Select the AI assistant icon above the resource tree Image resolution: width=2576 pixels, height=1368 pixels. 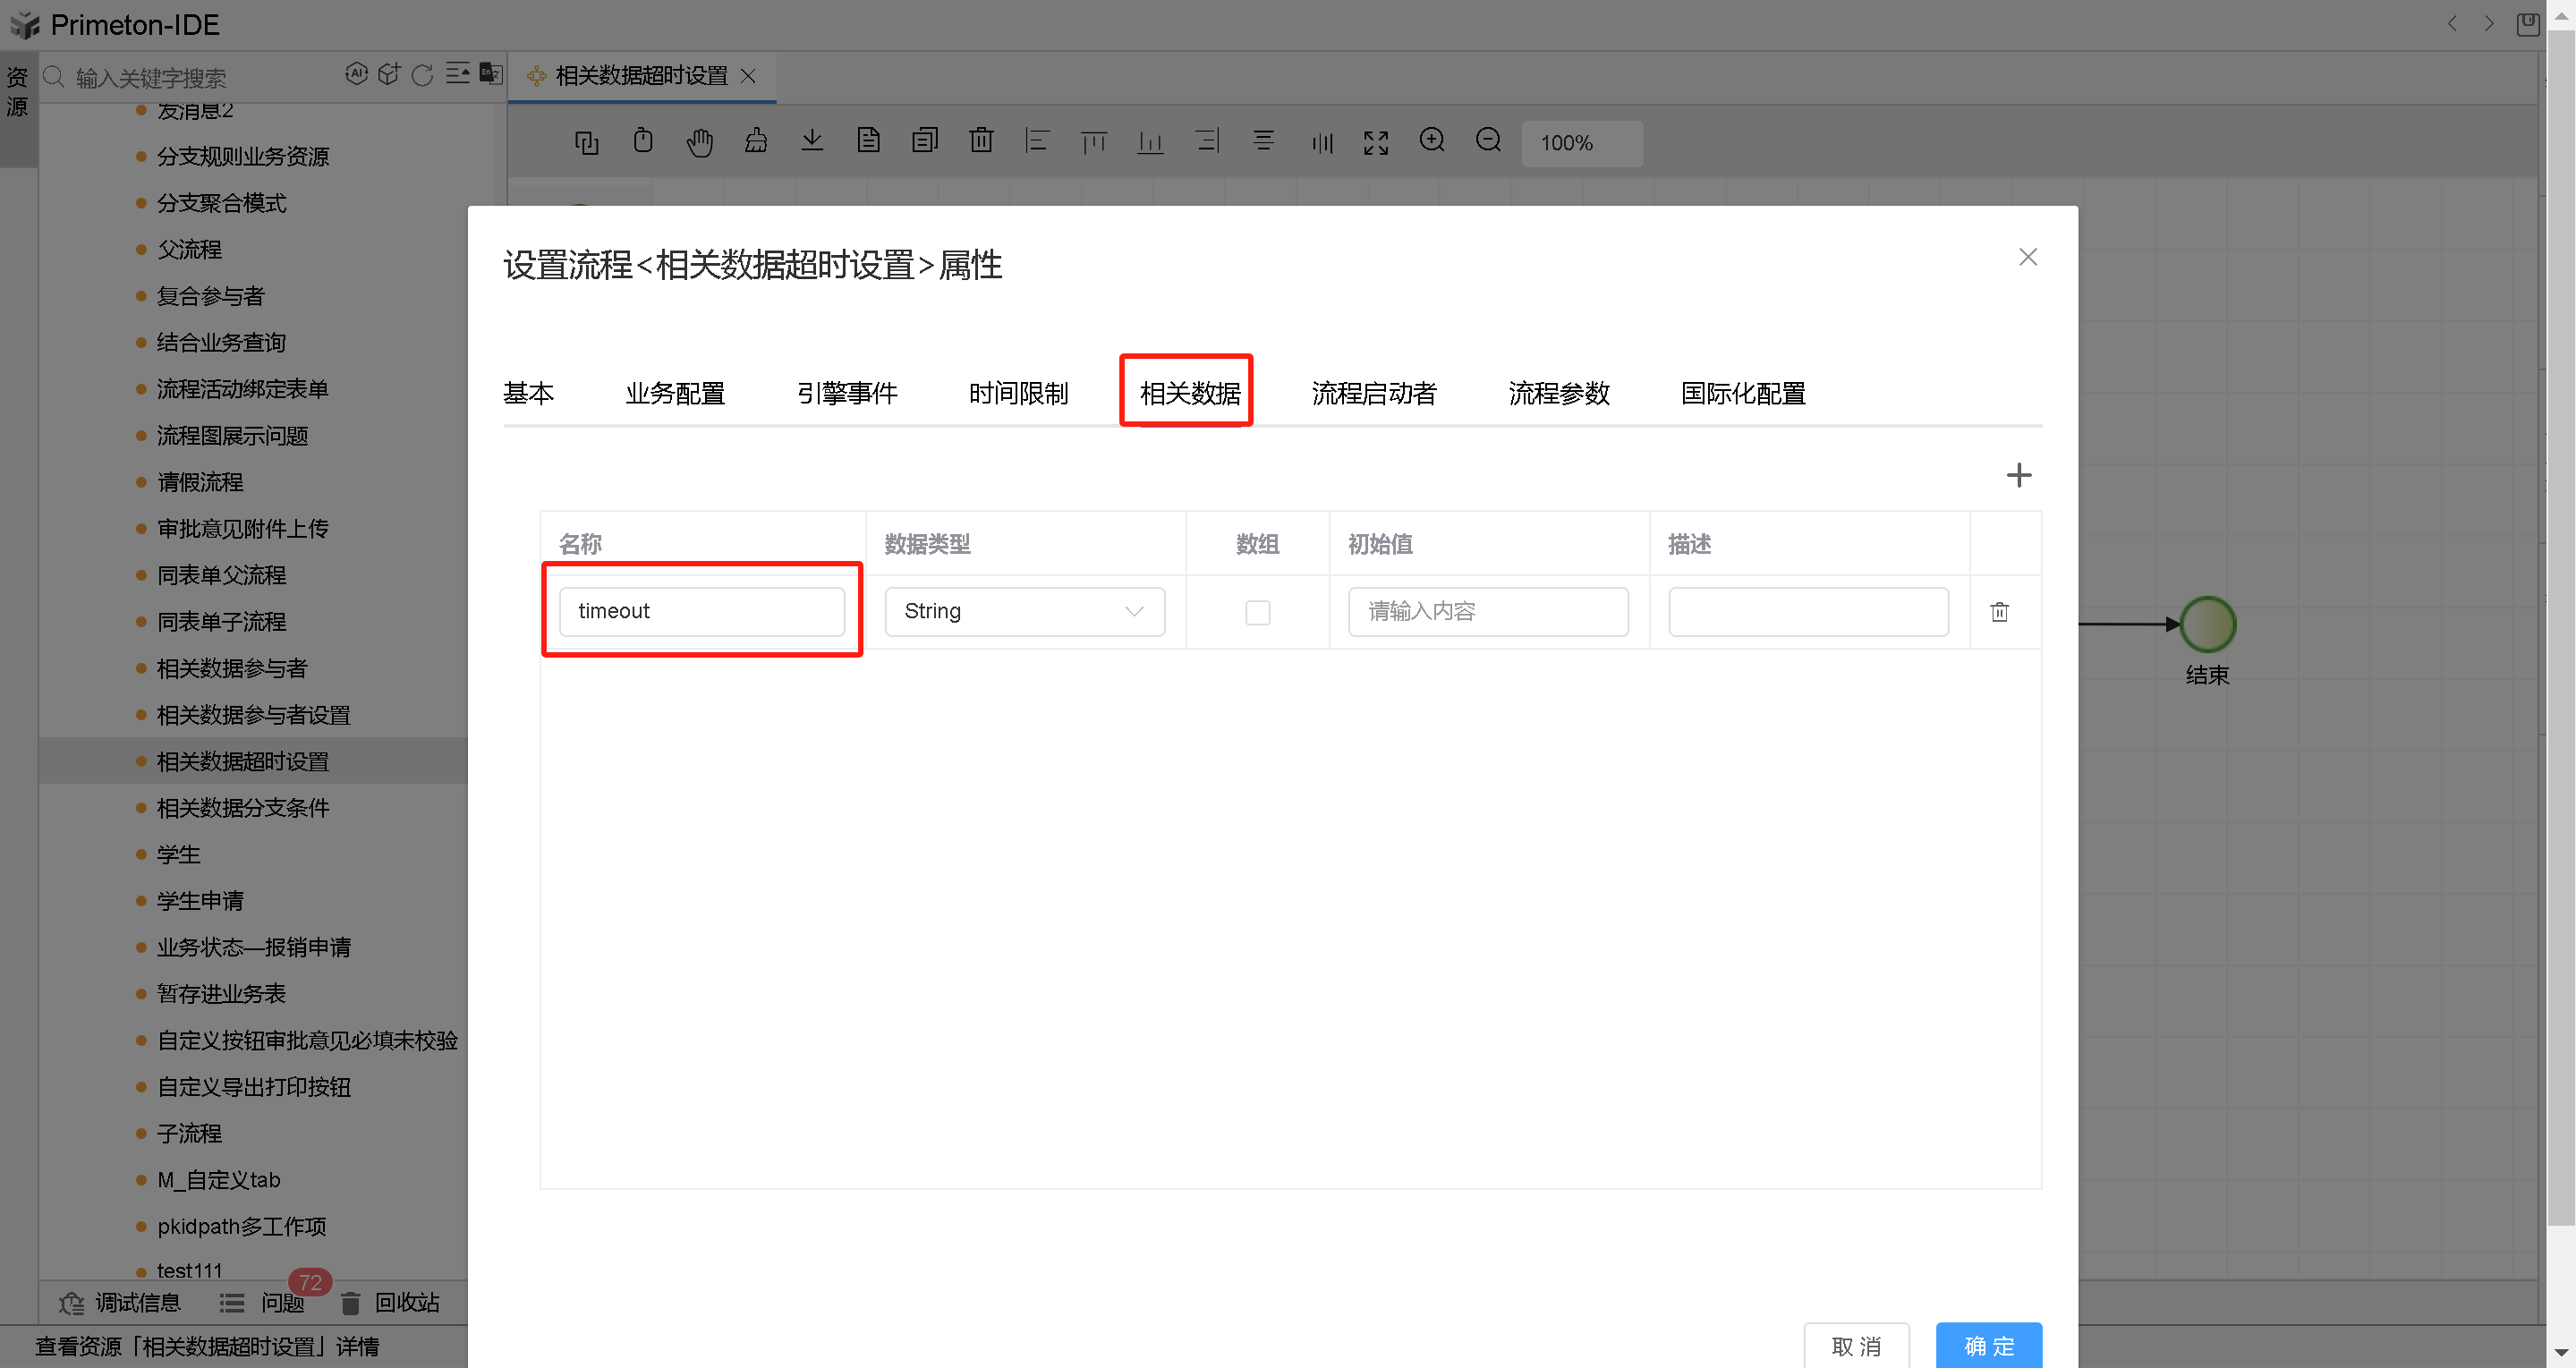coord(357,74)
